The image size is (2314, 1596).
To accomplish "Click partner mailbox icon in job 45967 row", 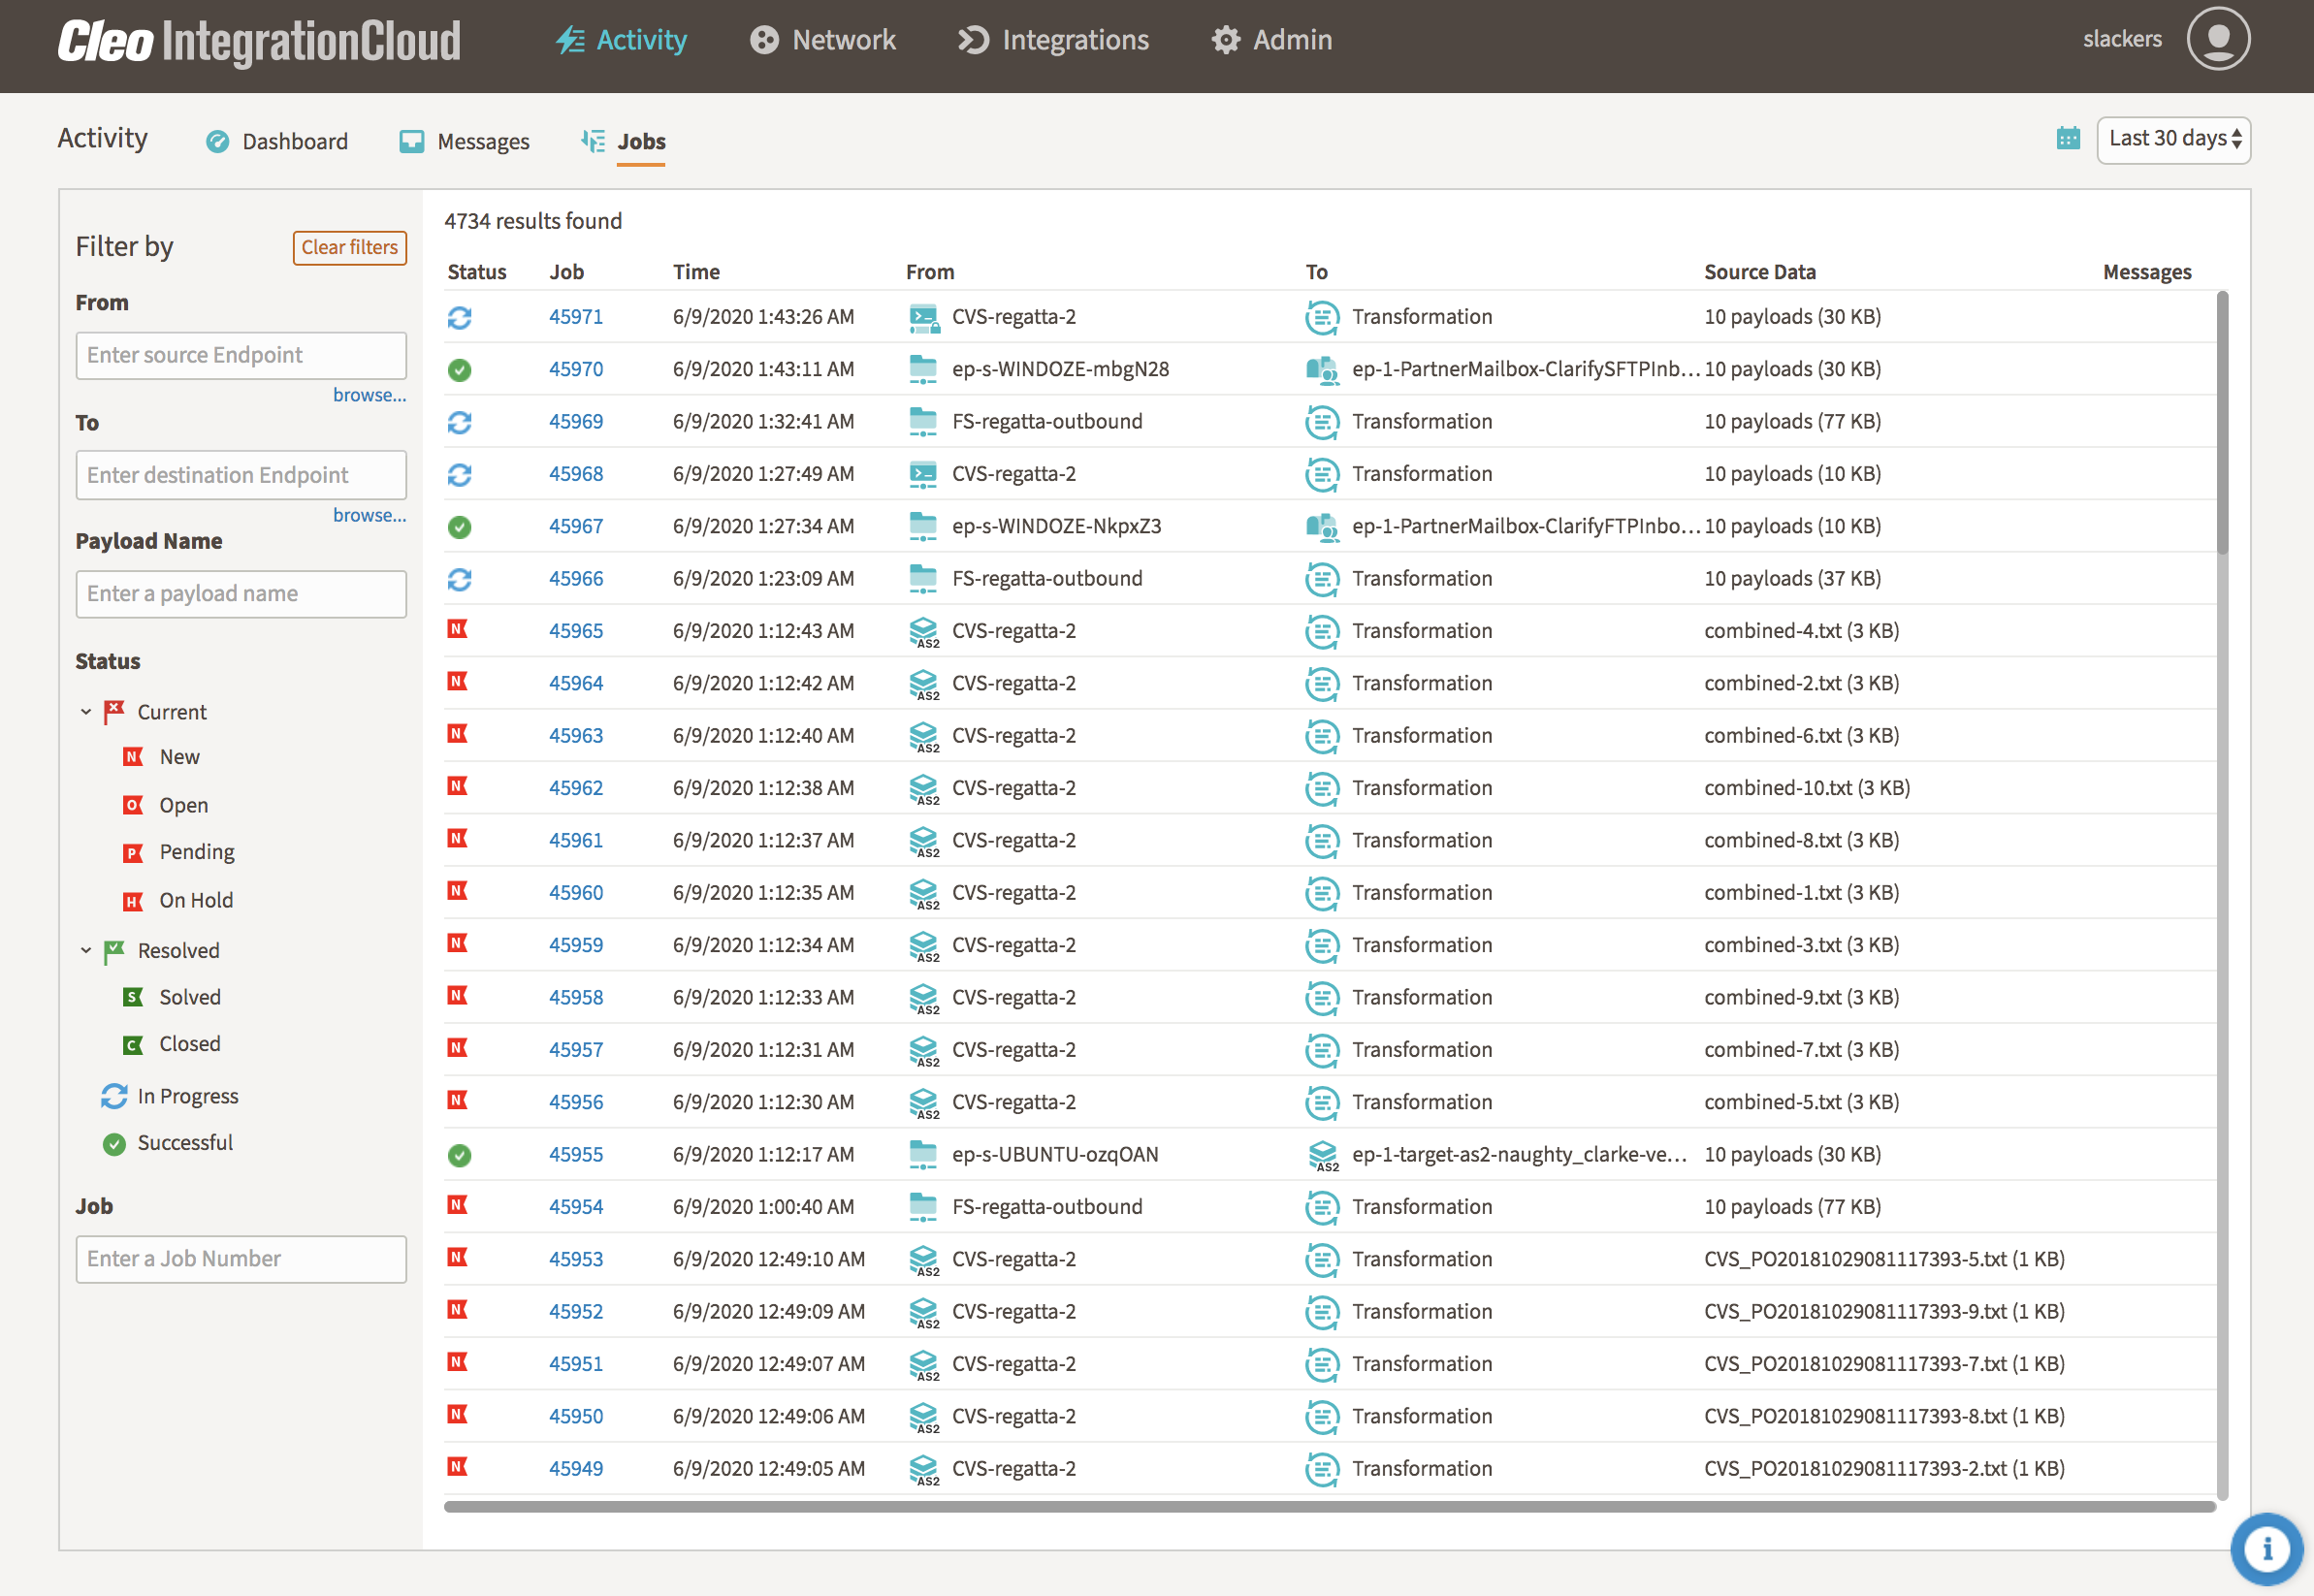I will pos(1322,527).
